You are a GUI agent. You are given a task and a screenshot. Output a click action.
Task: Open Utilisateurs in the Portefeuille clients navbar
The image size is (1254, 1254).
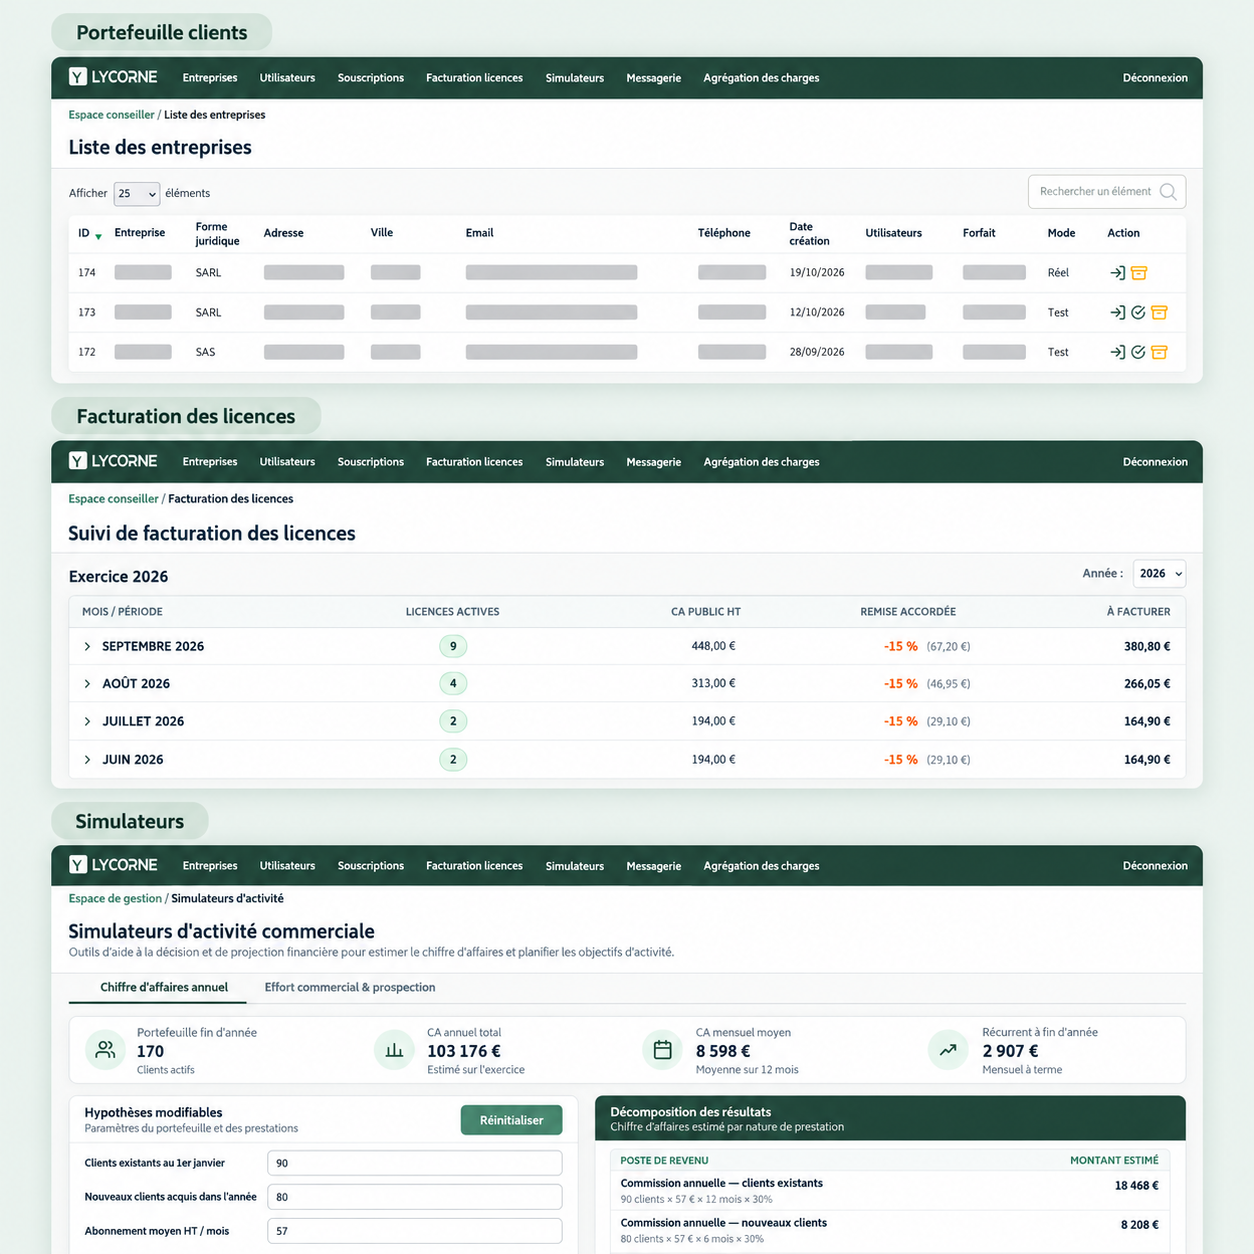[287, 78]
